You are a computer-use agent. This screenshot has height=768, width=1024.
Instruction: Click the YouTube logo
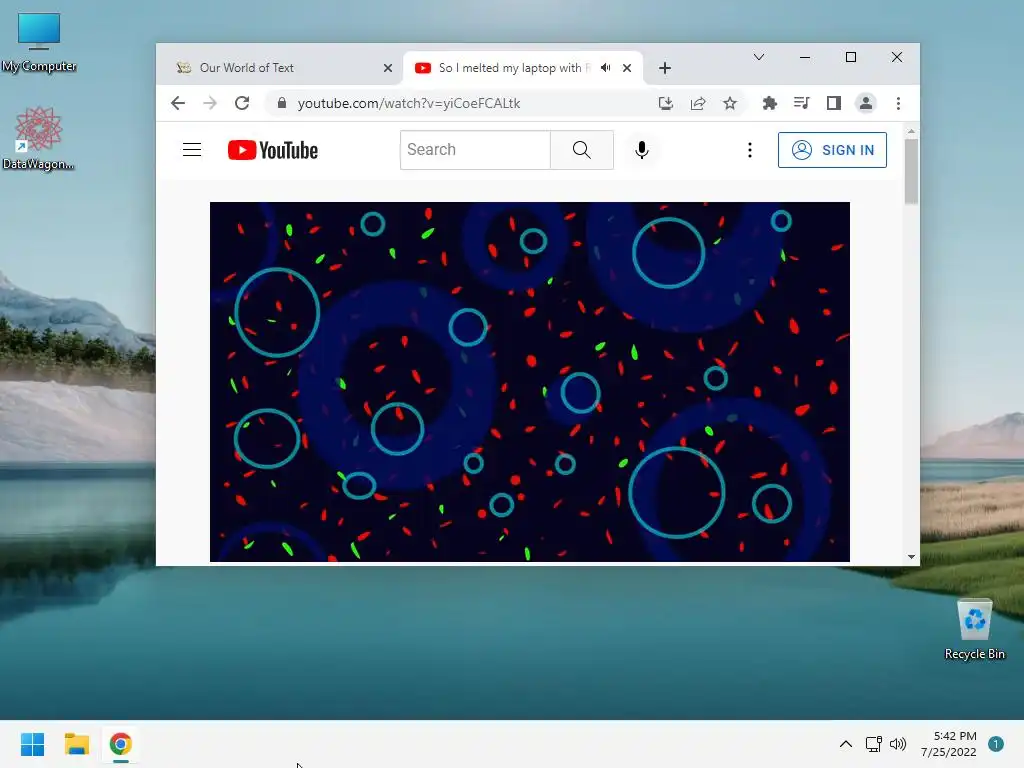[x=273, y=150]
